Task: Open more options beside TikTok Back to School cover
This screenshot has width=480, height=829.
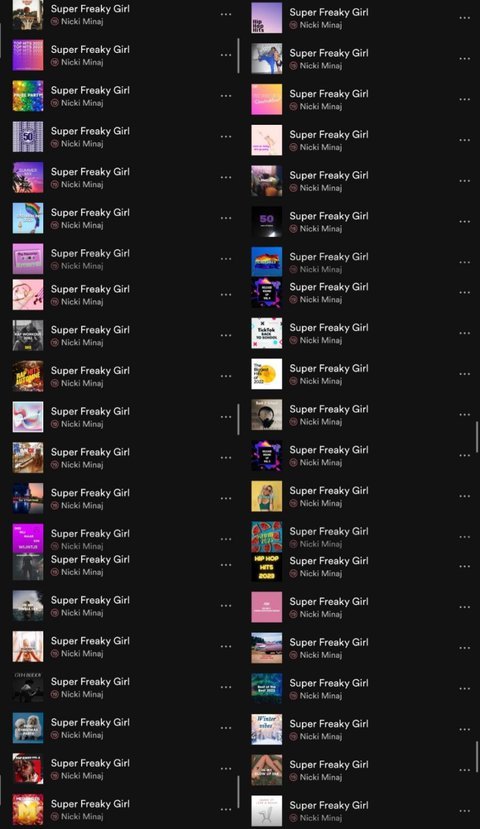Action: pos(464,333)
